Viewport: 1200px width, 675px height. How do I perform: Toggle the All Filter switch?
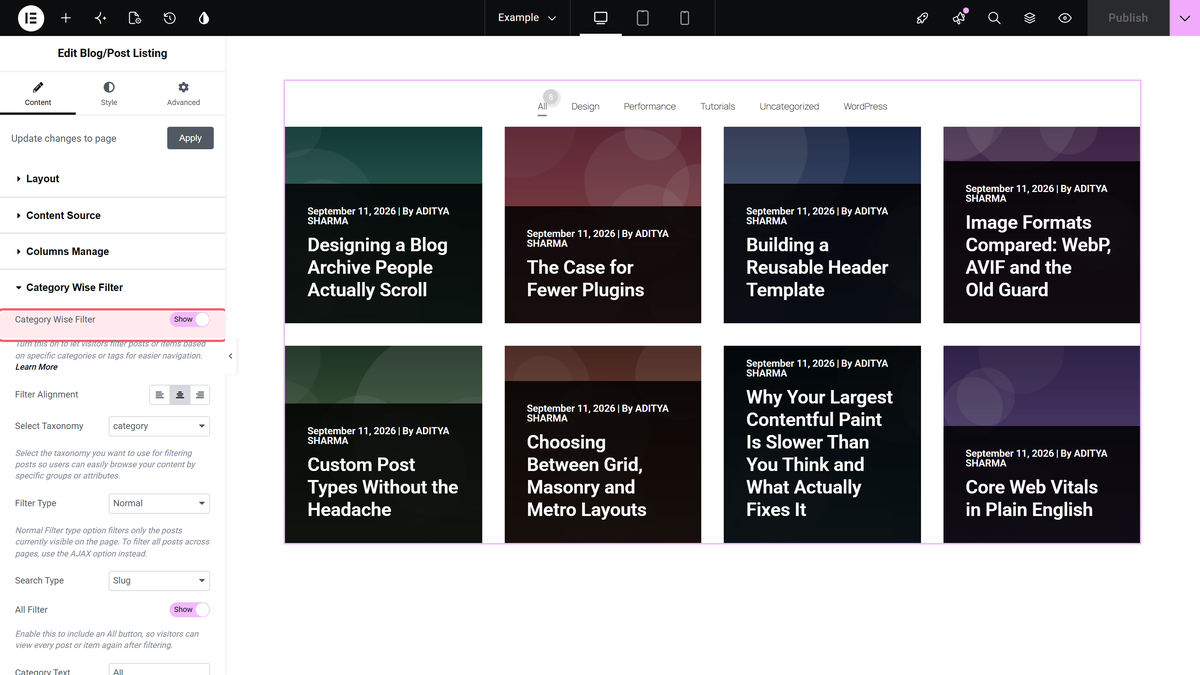pos(190,609)
